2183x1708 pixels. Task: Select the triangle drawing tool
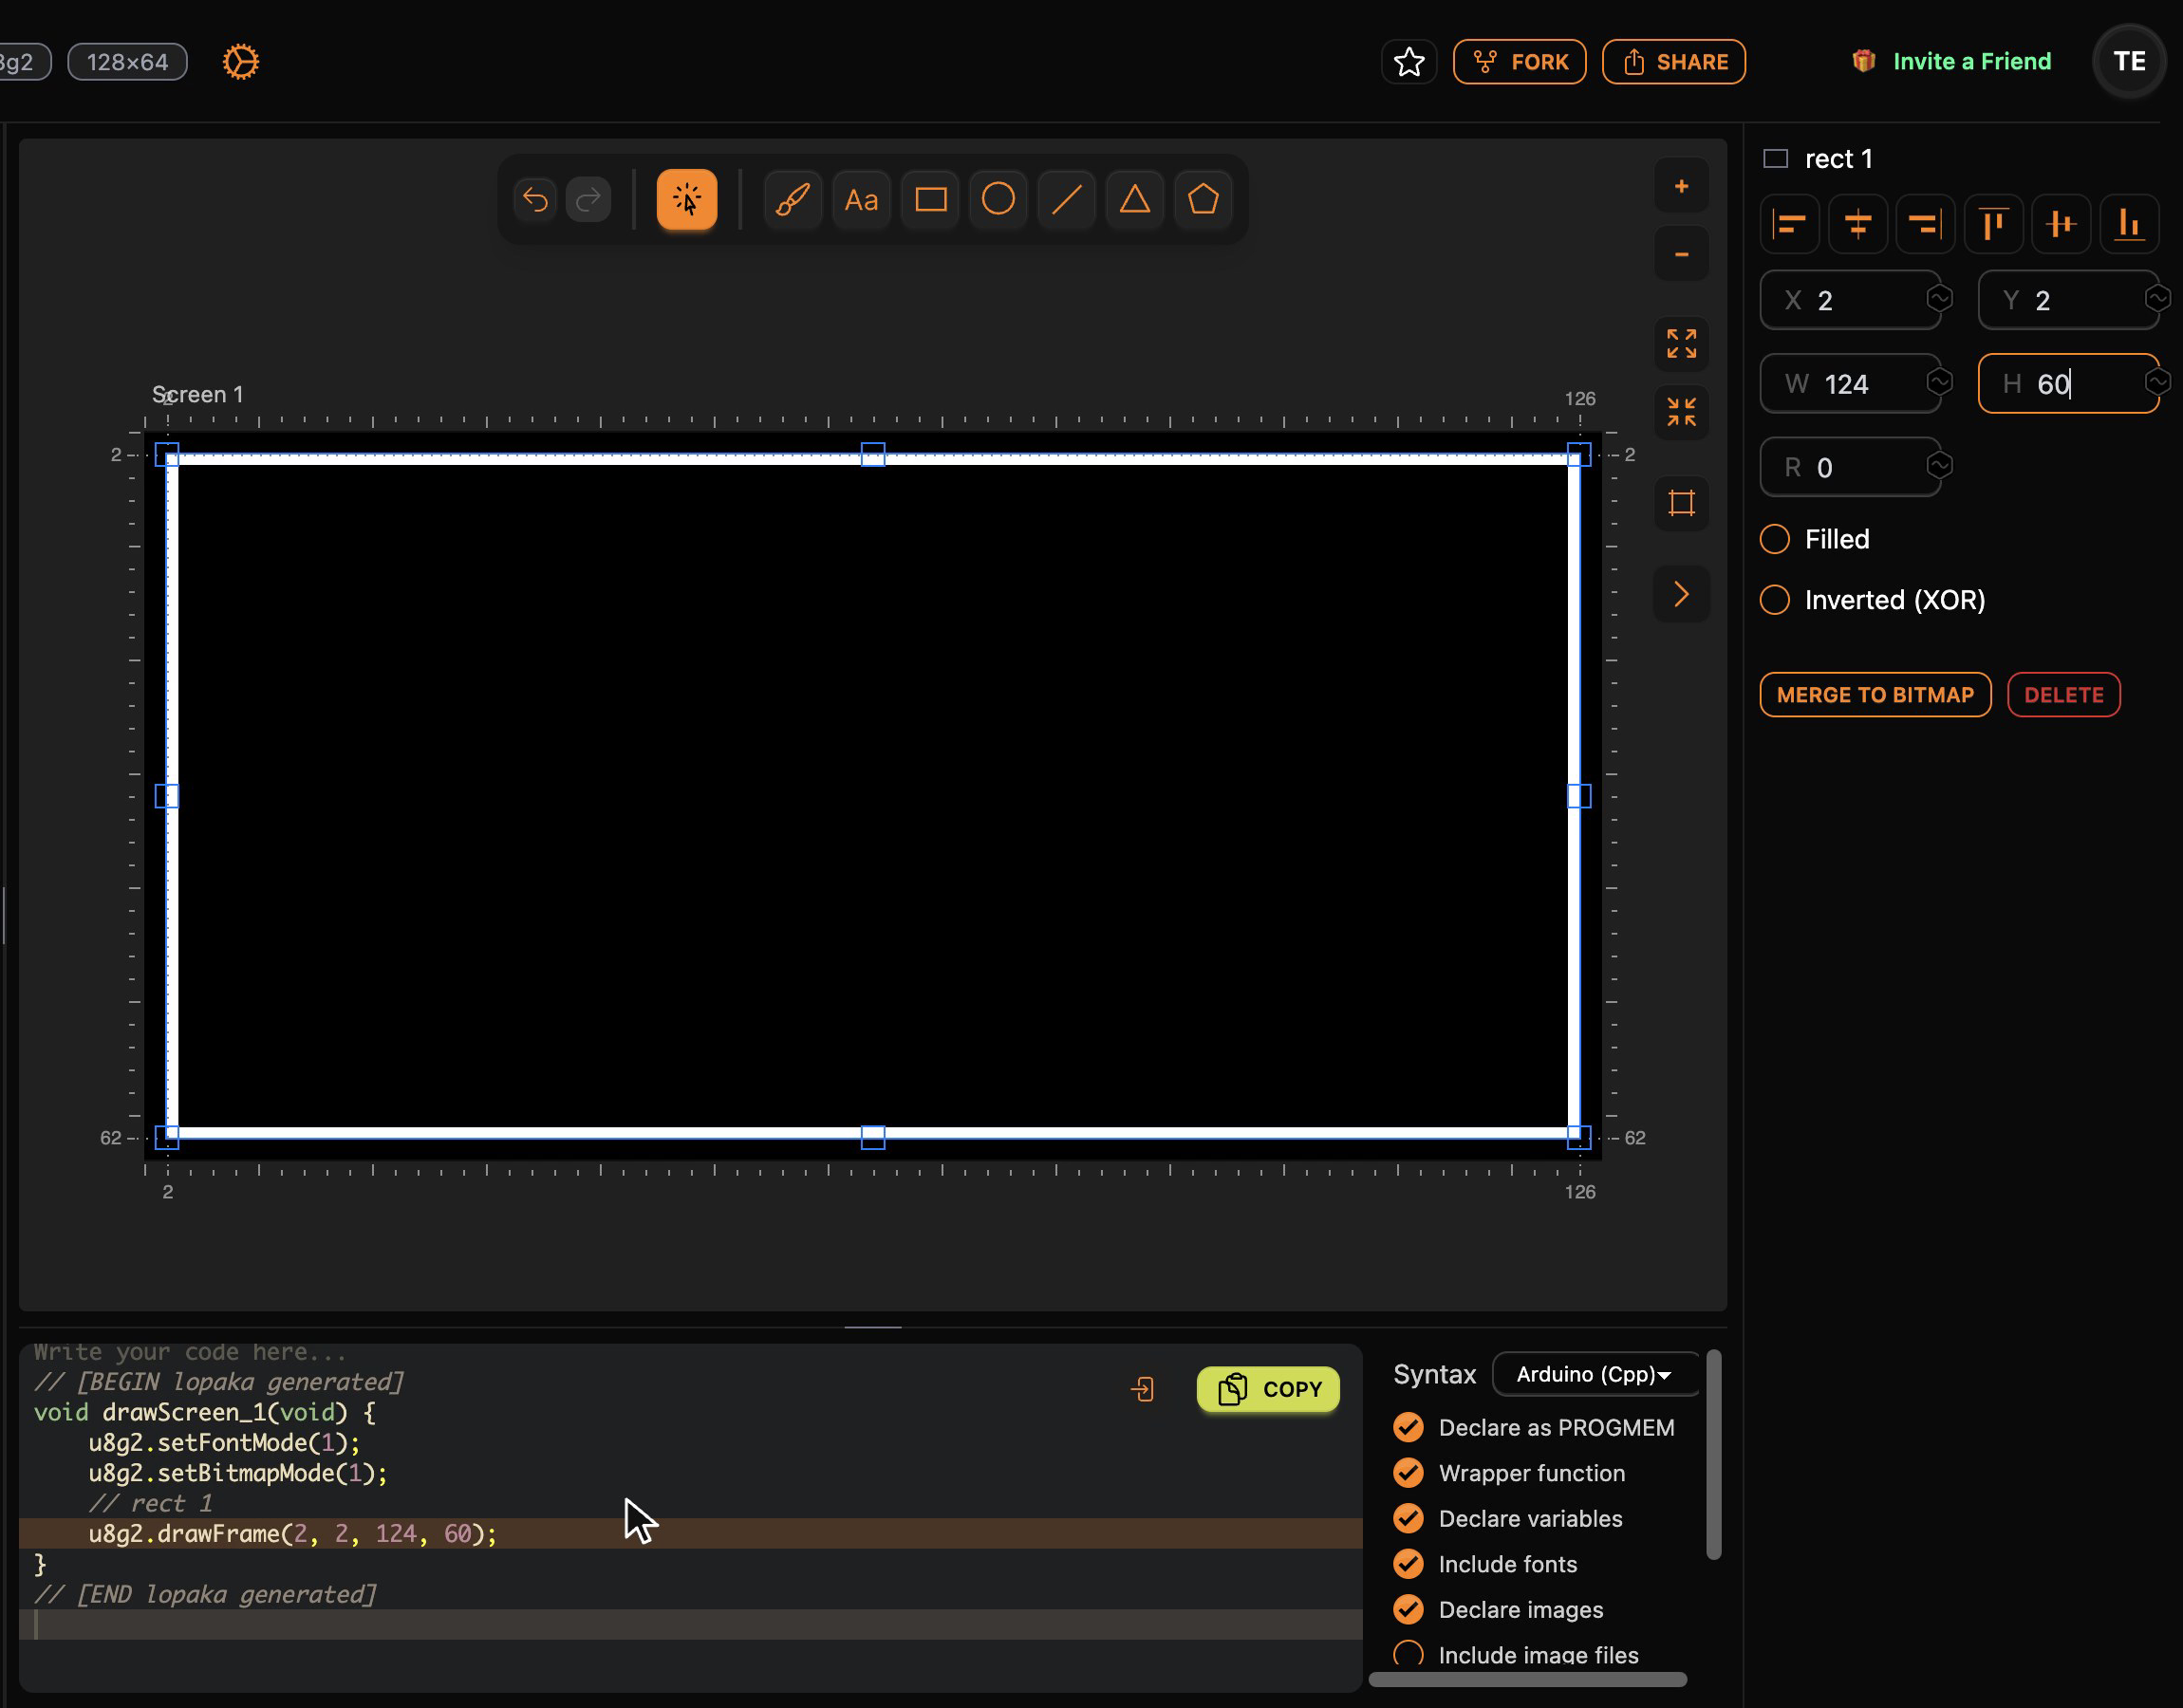1135,200
